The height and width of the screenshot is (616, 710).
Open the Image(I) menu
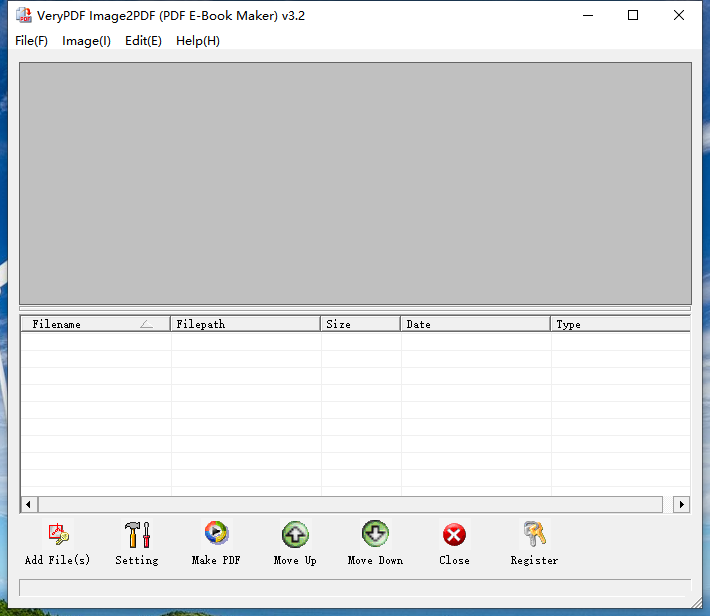(86, 41)
